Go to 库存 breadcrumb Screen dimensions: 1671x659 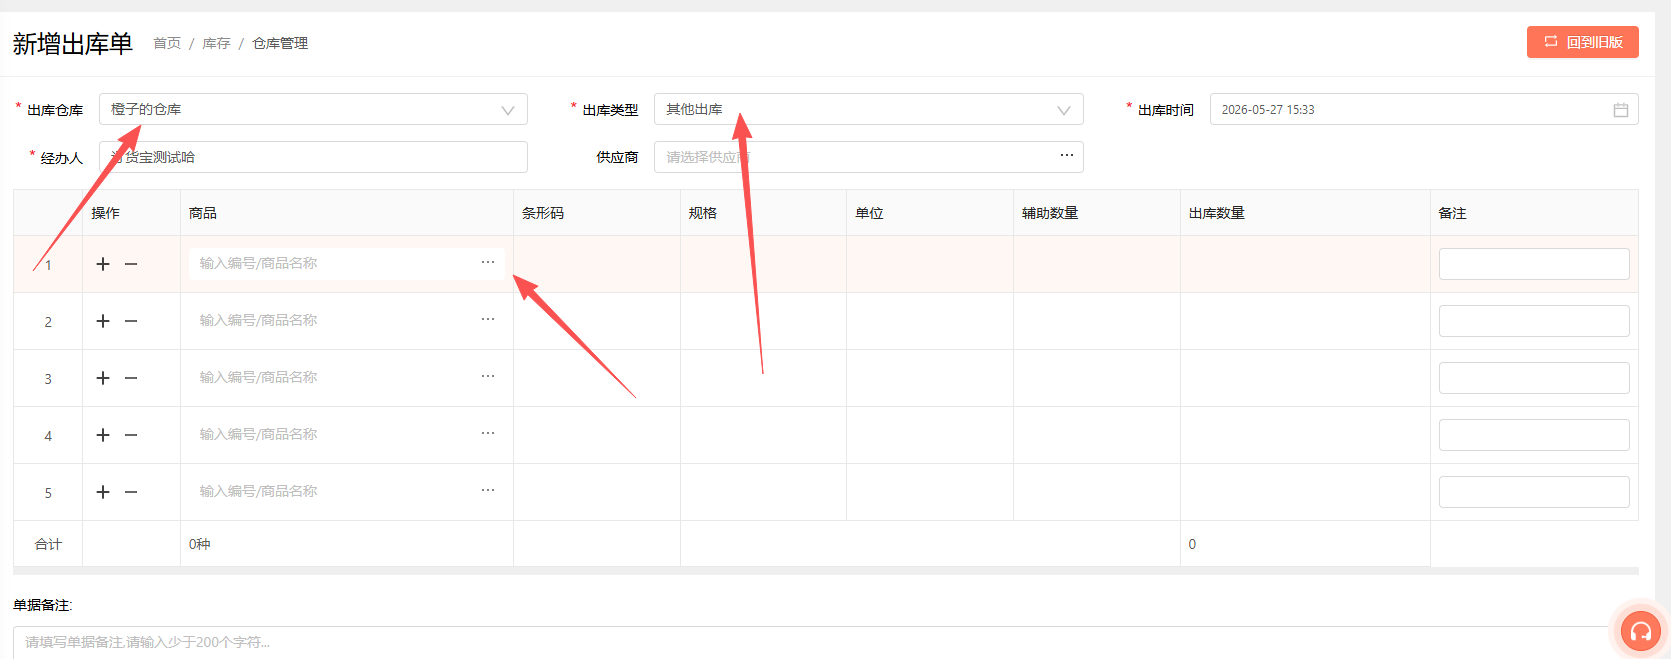[x=216, y=43]
